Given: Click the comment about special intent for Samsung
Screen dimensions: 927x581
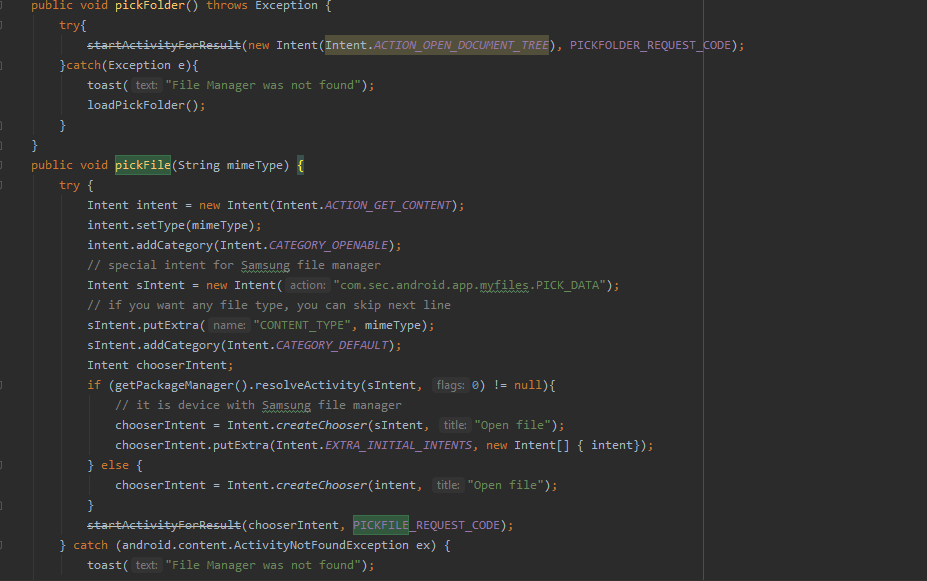Looking at the screenshot, I should coord(234,265).
